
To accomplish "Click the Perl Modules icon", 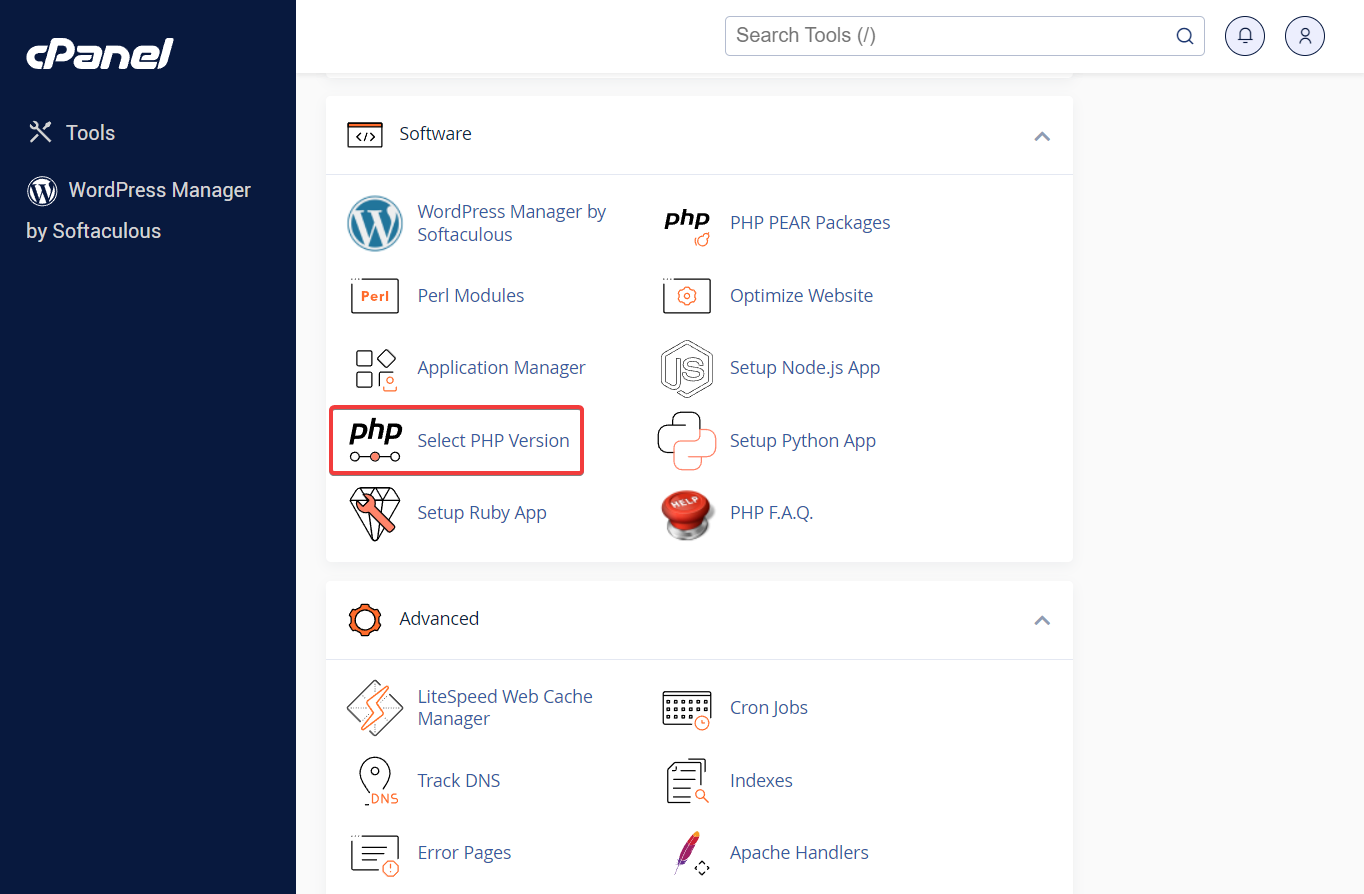I will pos(375,296).
